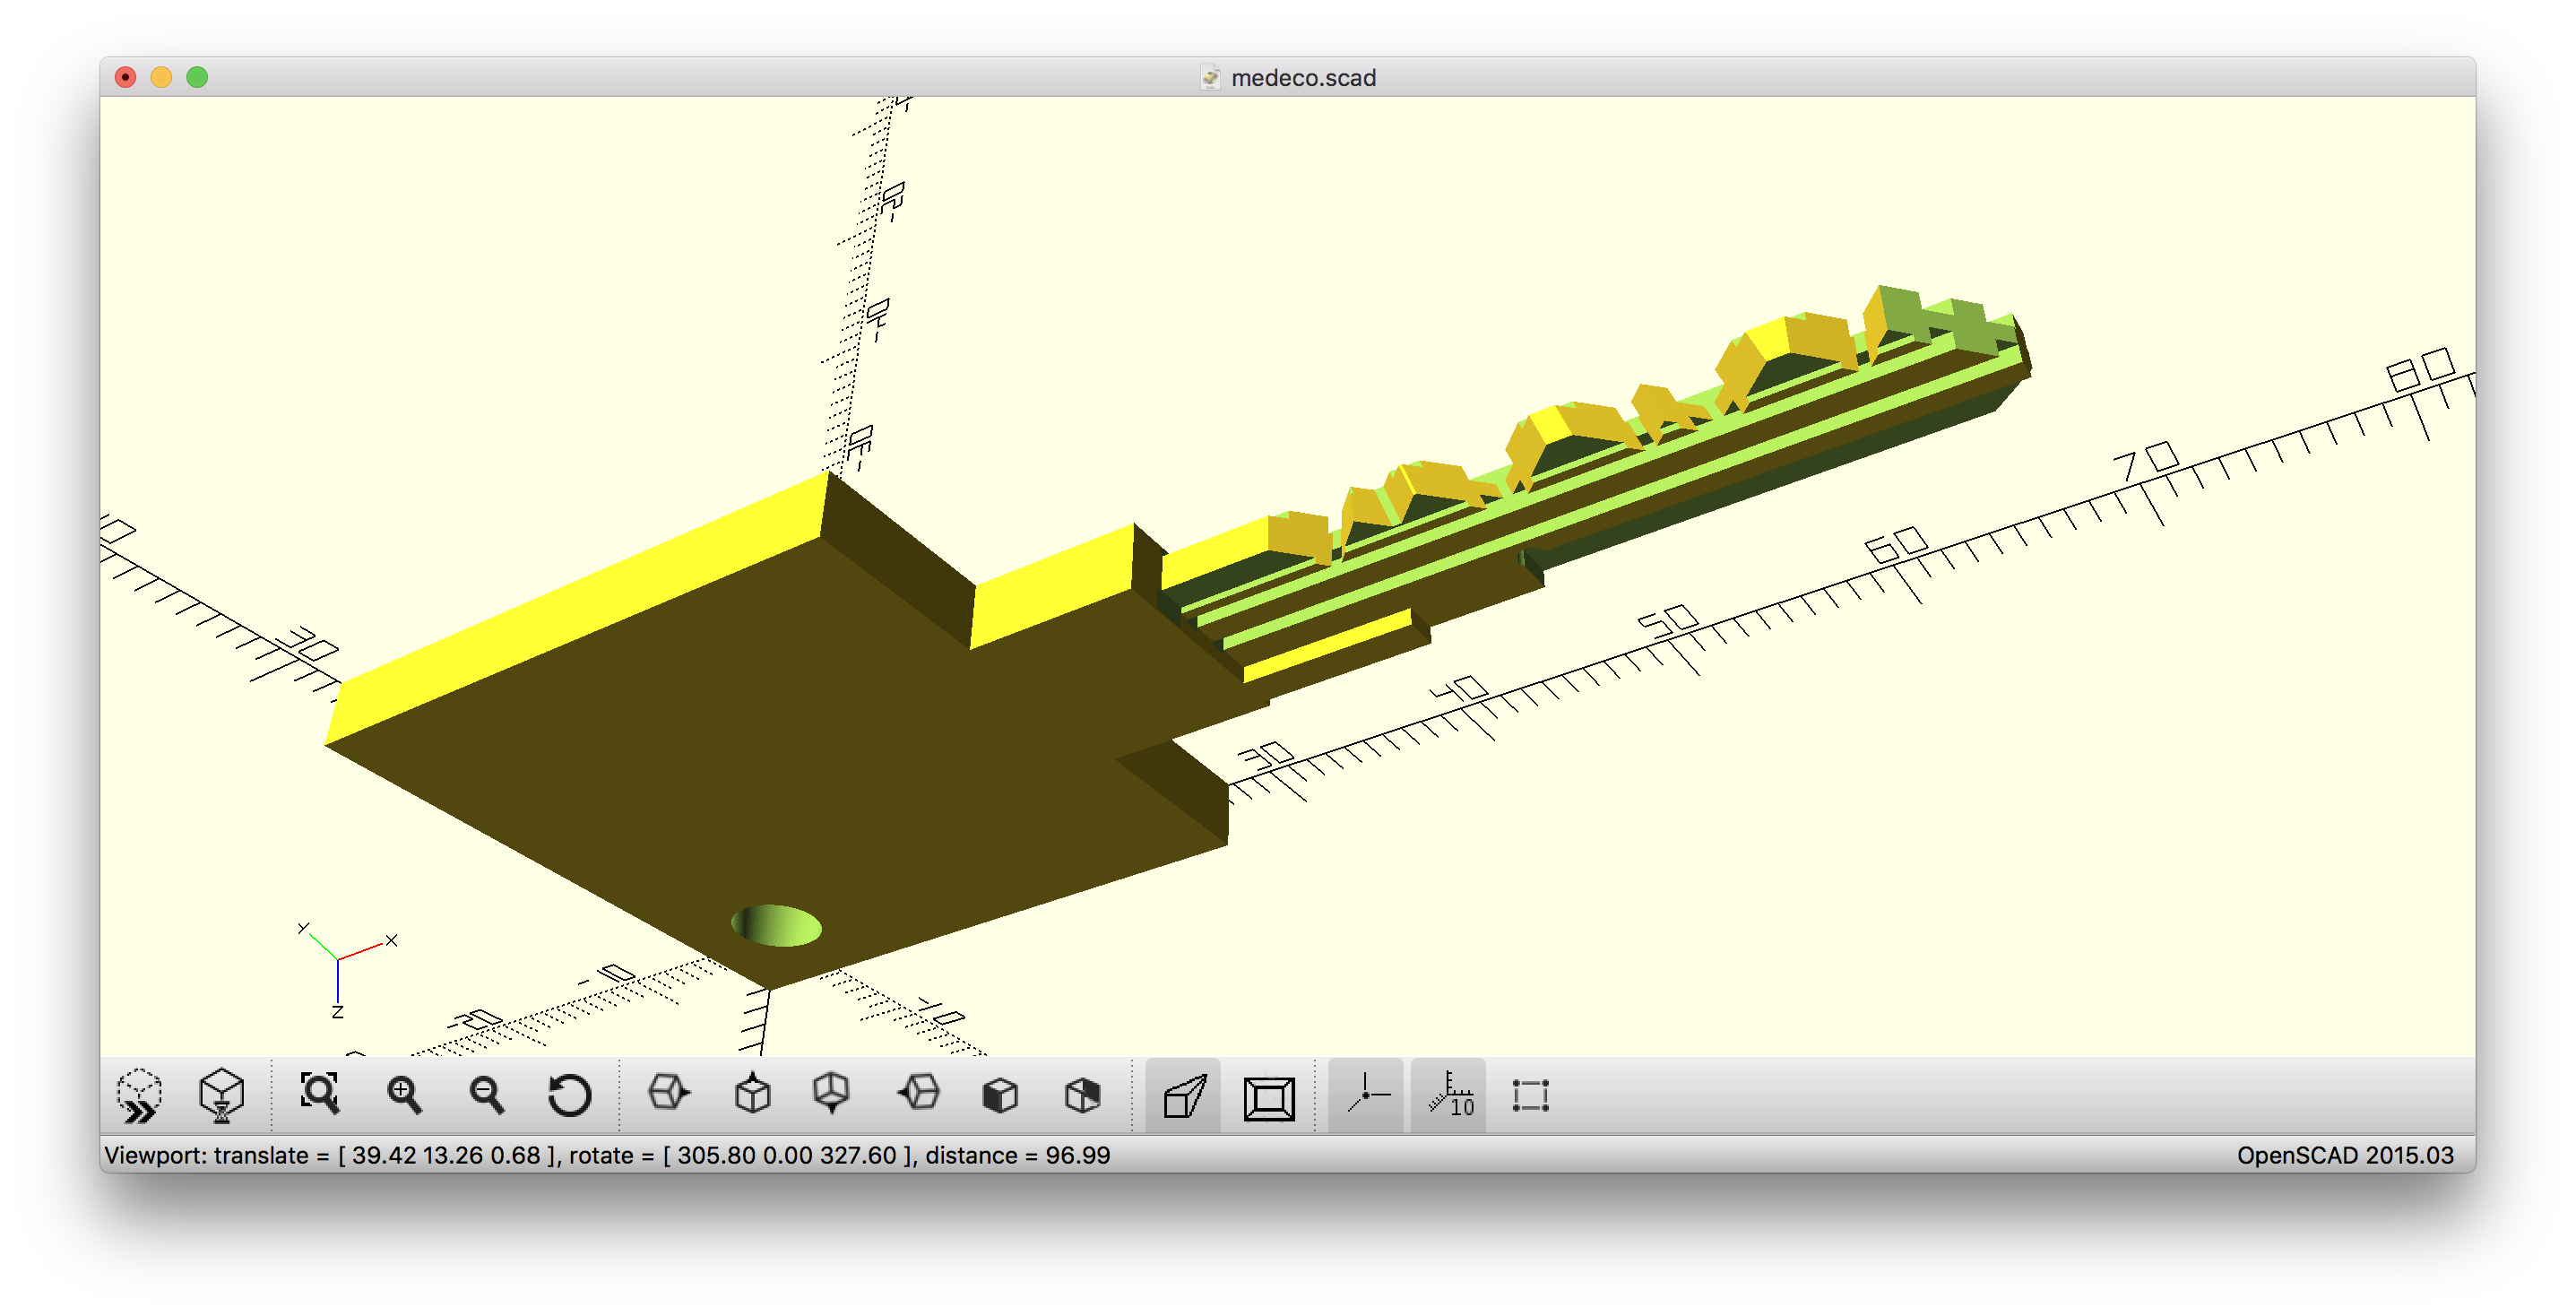Click the View All magnifier icon

click(320, 1094)
